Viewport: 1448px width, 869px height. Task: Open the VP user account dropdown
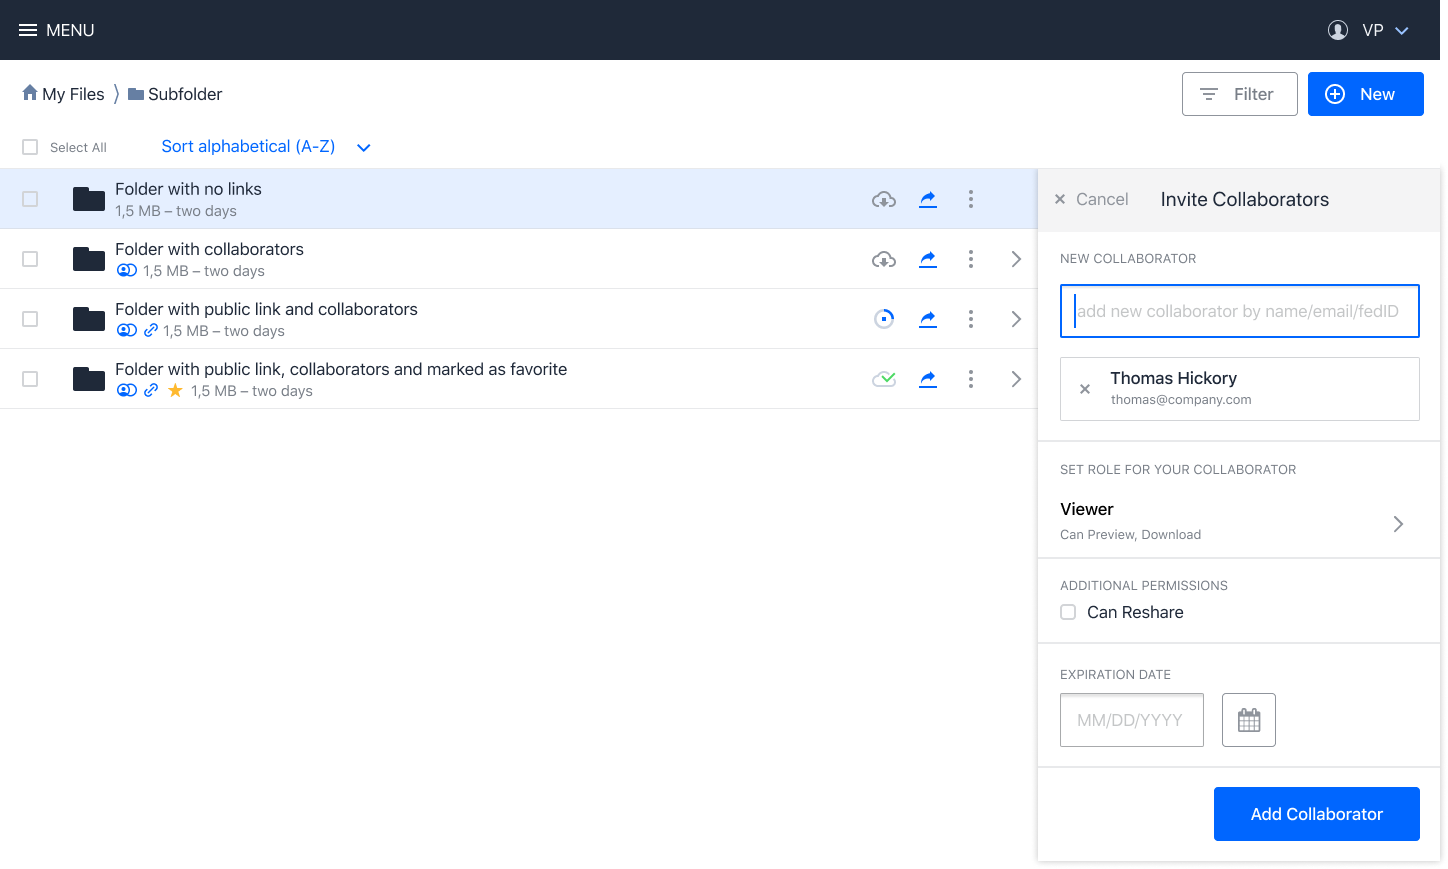pyautogui.click(x=1385, y=30)
